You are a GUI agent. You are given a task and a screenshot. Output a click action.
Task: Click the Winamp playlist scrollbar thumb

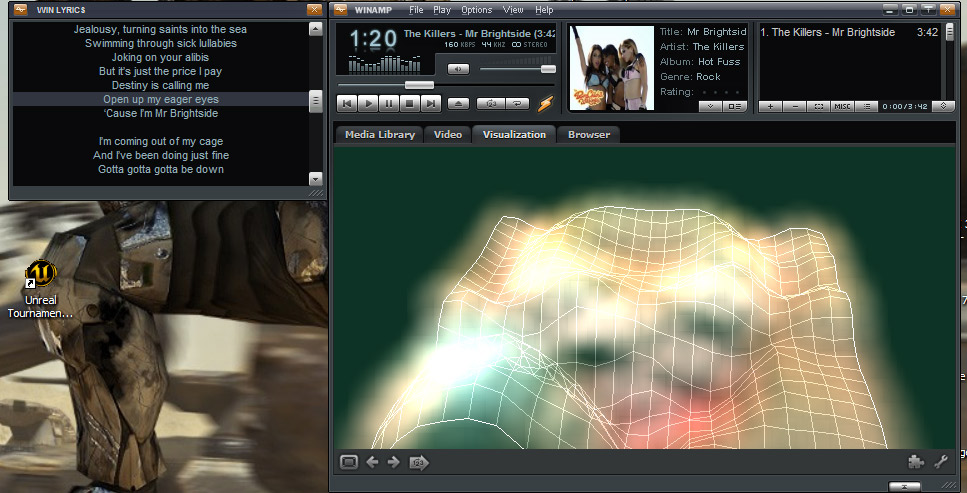click(950, 32)
